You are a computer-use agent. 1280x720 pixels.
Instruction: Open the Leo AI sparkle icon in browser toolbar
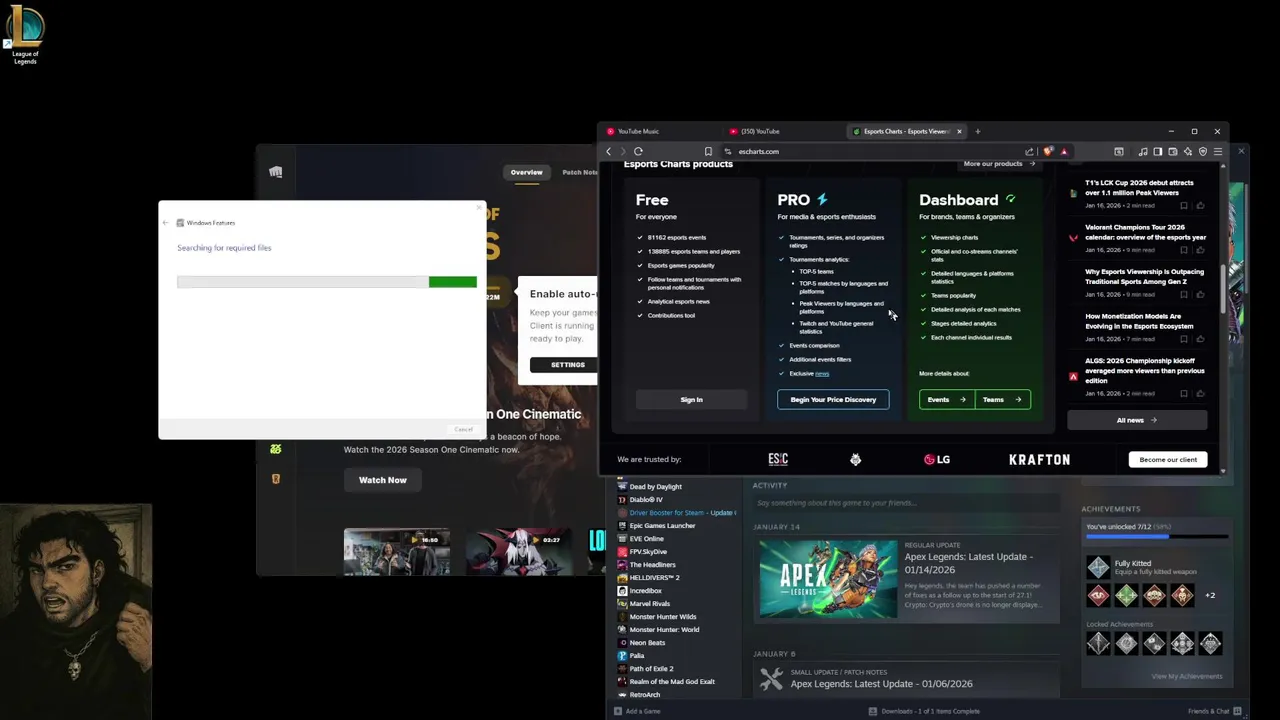tap(1187, 151)
